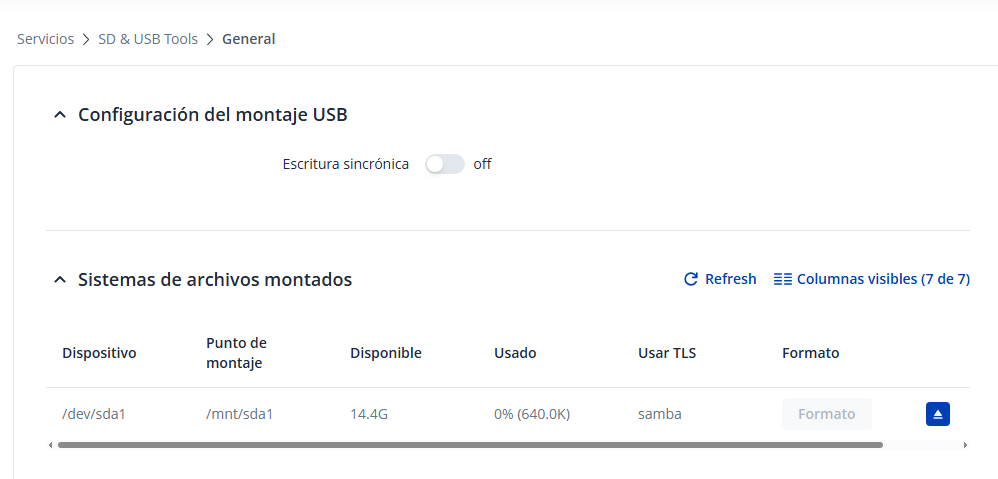The width and height of the screenshot is (998, 479).
Task: Click the horizontal table scrollbar thumb
Action: point(470,444)
